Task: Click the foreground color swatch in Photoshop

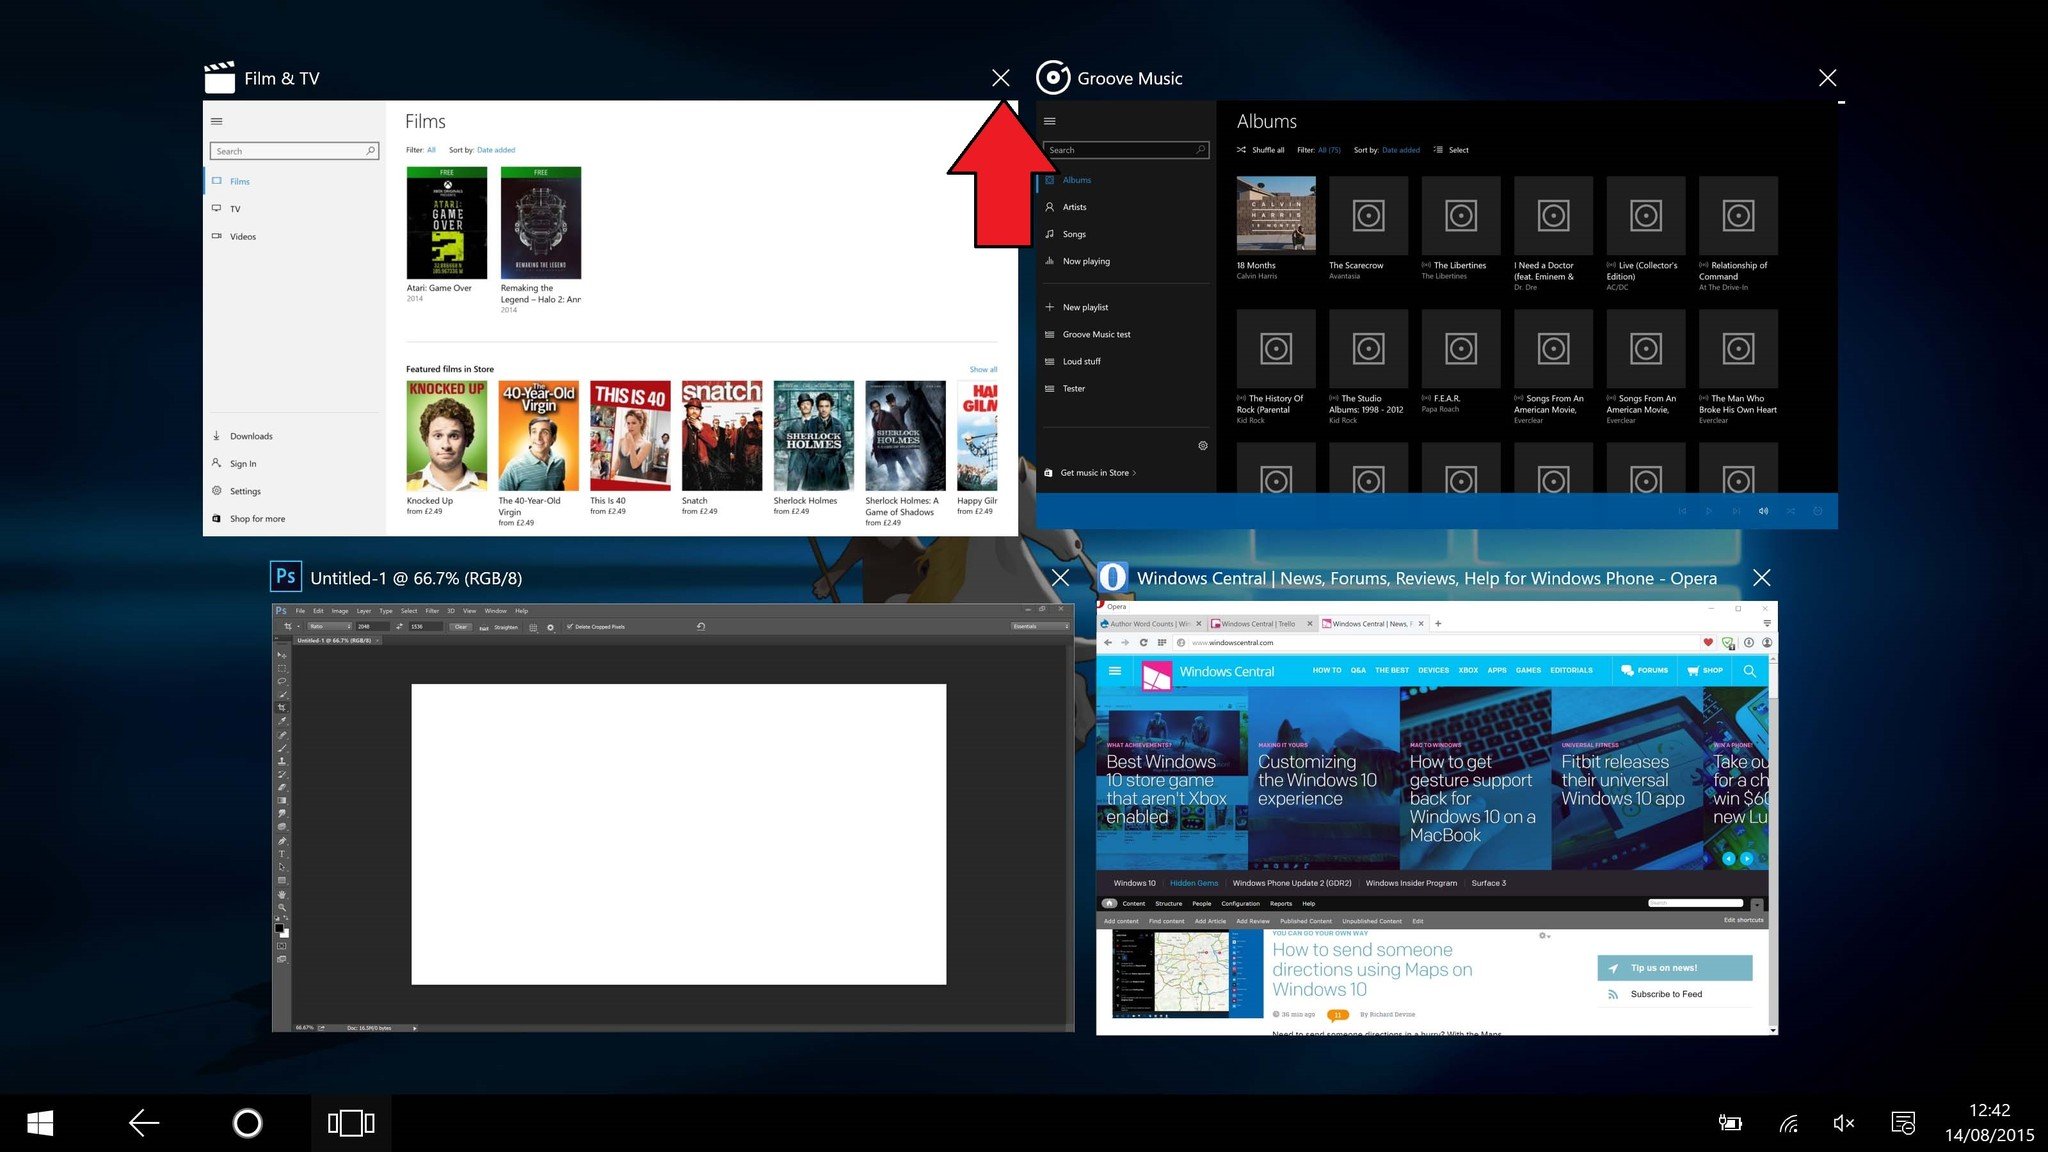Action: [x=279, y=927]
